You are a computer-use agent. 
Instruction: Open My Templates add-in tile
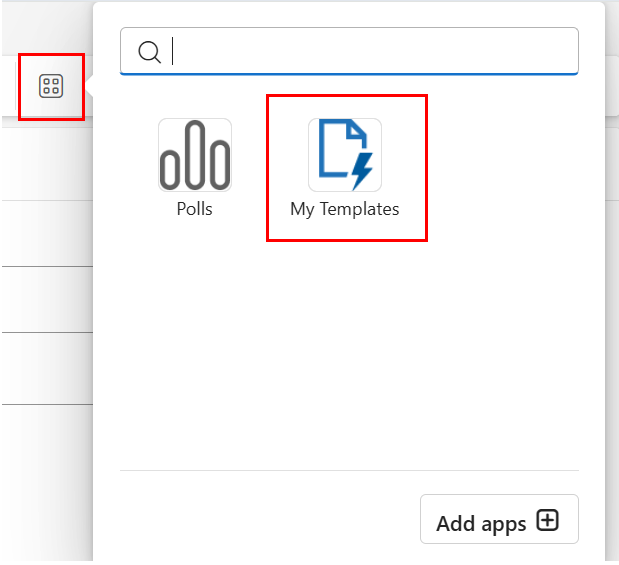[344, 168]
